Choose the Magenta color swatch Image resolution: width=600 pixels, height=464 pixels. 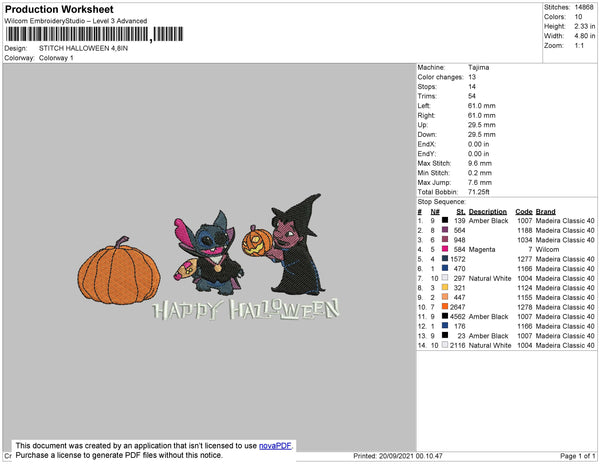445,249
